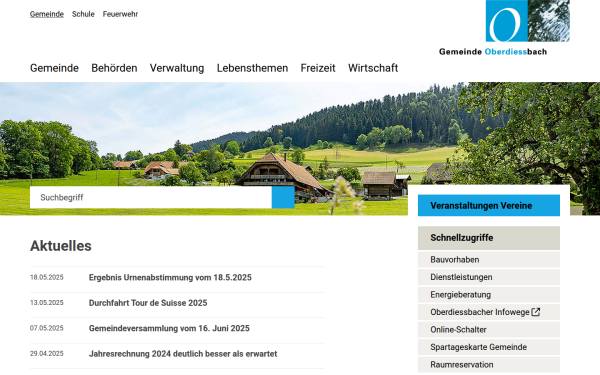Open news Ergebnis Urnenabstimmung vom 18.5.2025
The width and height of the screenshot is (600, 375).
pyautogui.click(x=170, y=277)
